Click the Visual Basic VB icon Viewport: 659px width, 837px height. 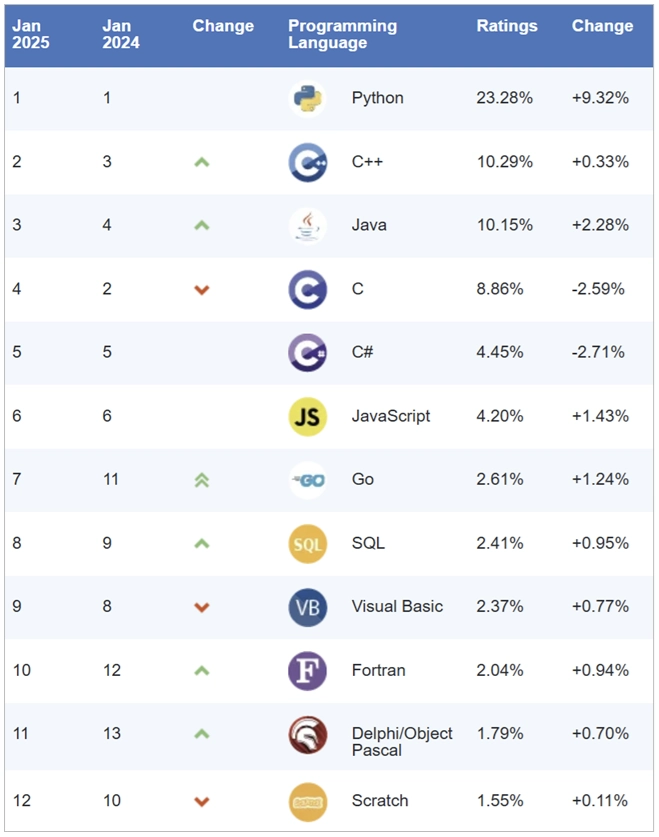click(x=307, y=607)
